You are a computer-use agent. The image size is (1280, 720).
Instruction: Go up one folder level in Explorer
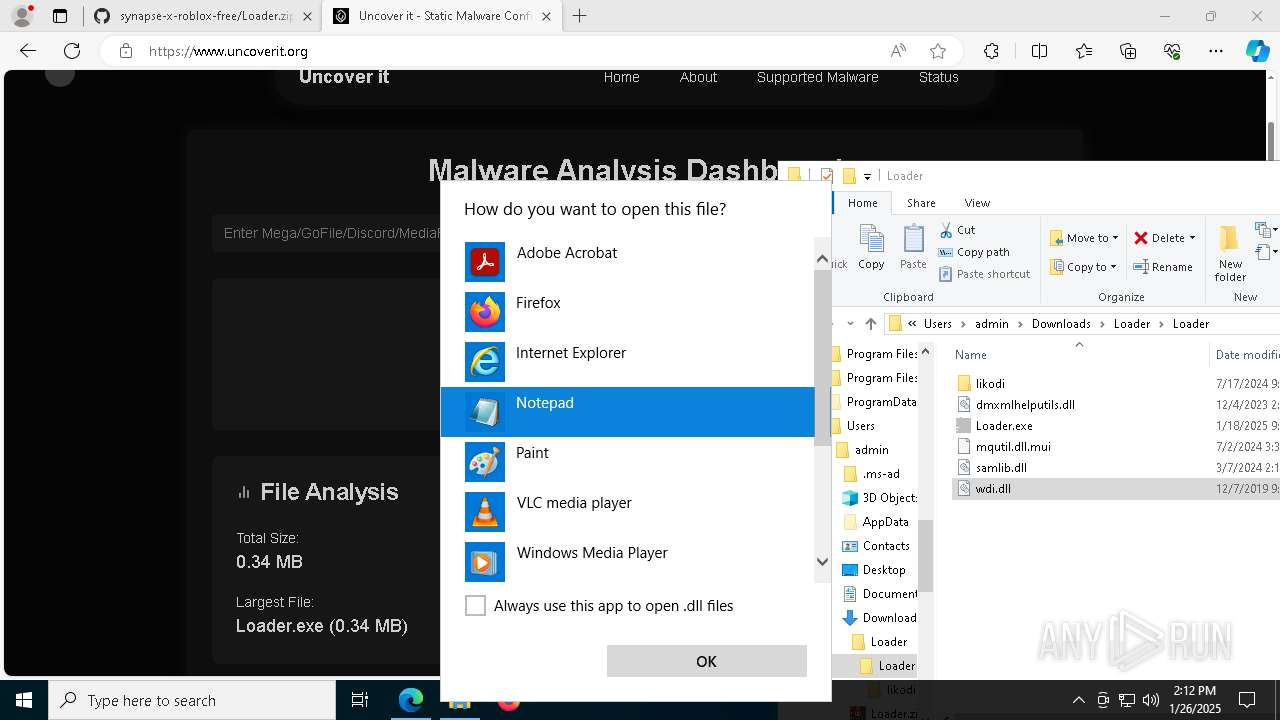[x=871, y=324]
